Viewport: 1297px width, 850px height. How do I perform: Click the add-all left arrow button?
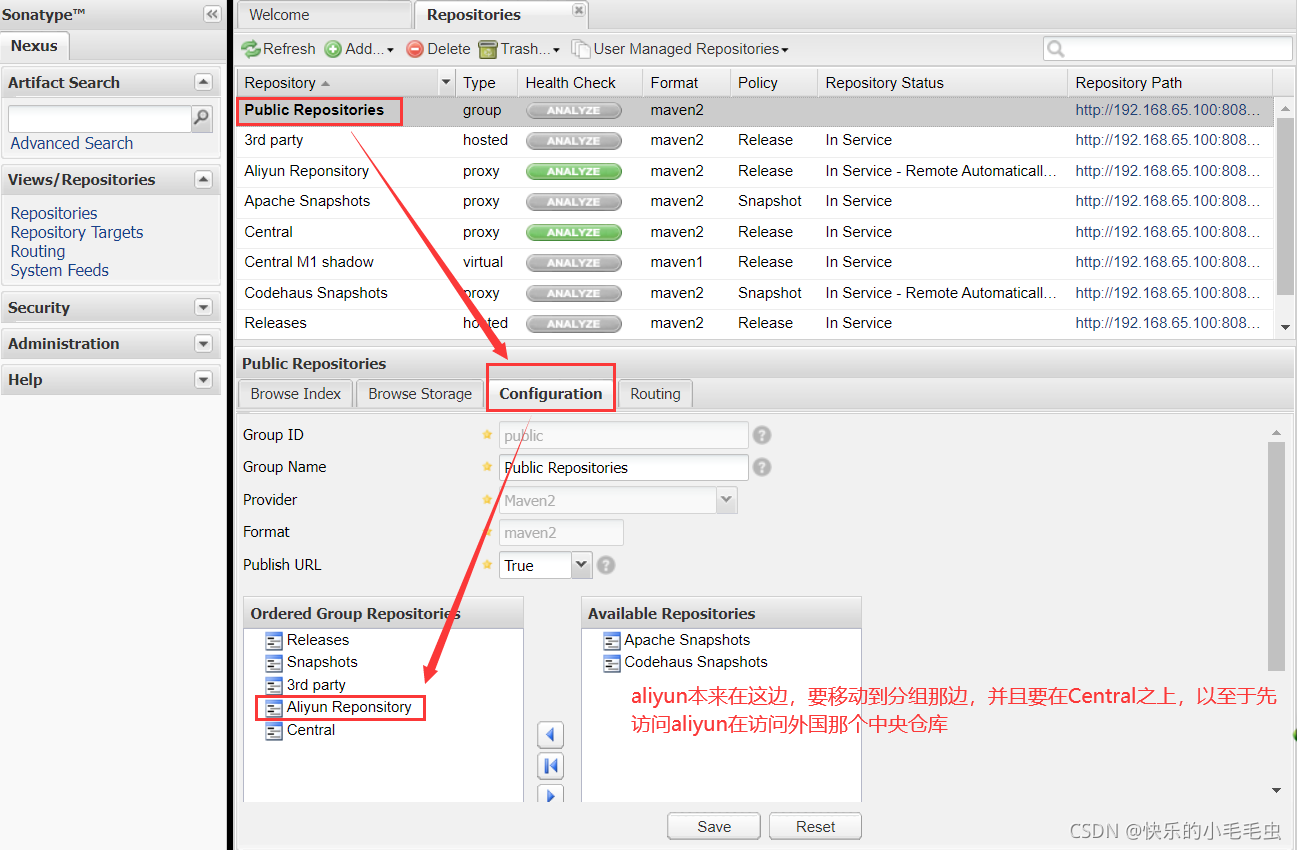click(551, 766)
